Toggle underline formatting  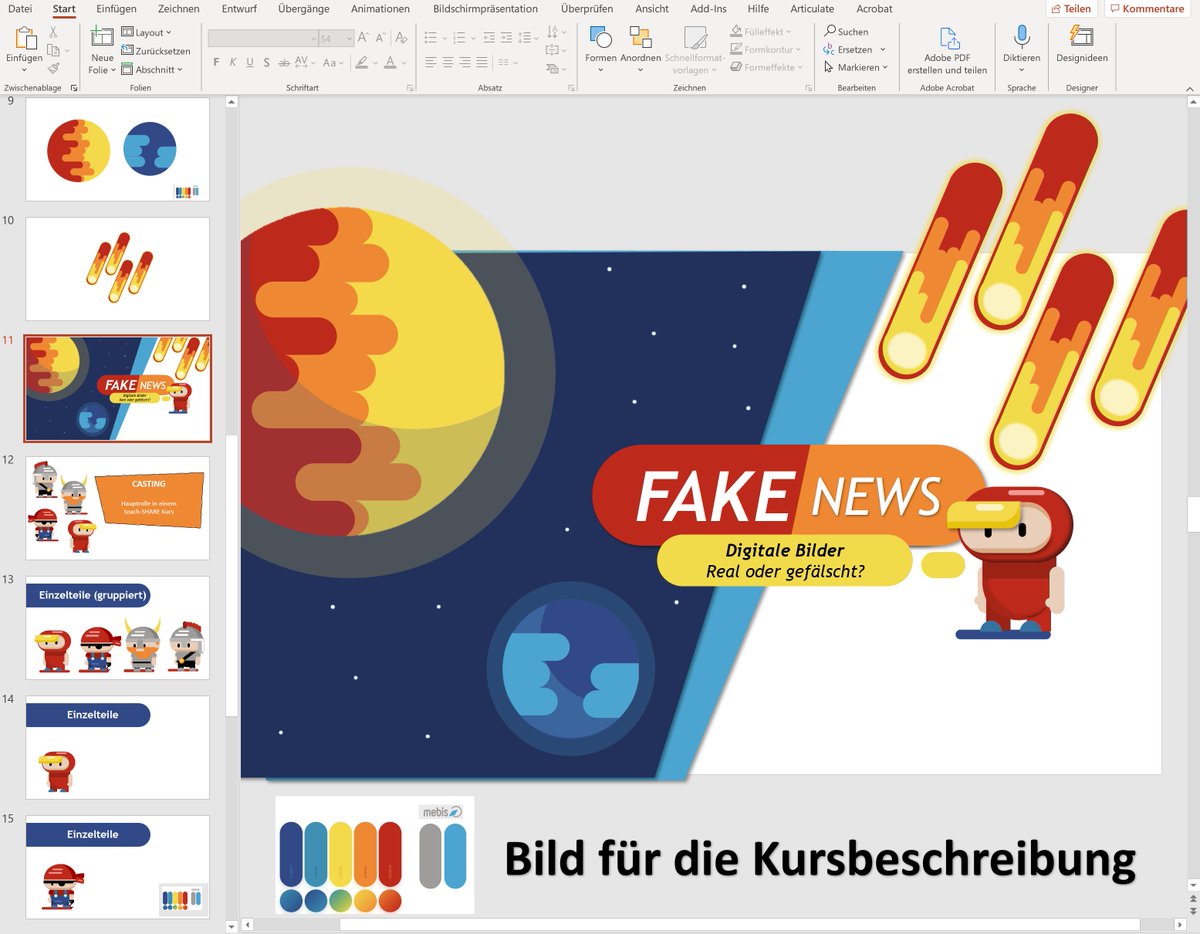[249, 62]
